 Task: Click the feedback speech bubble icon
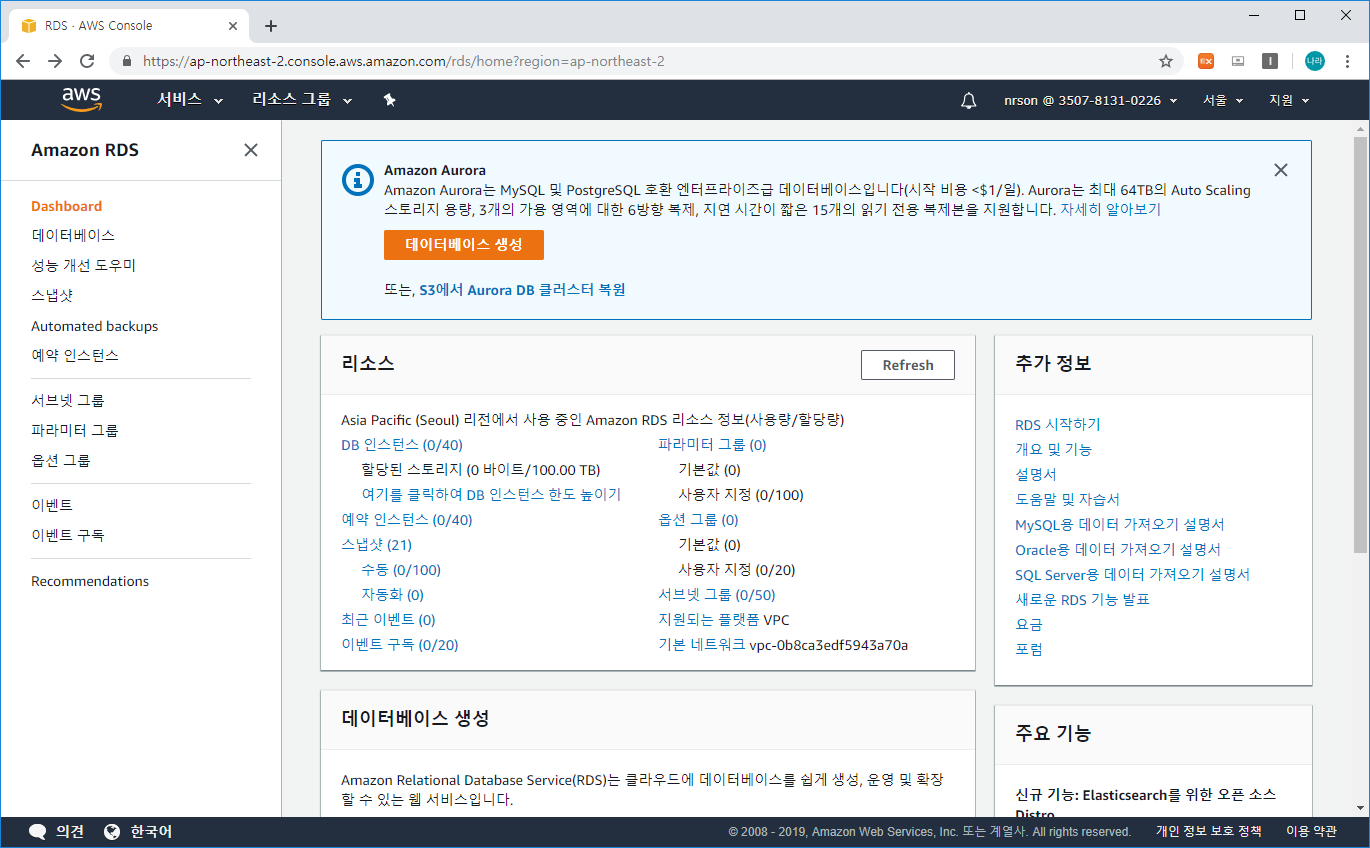click(x=38, y=831)
